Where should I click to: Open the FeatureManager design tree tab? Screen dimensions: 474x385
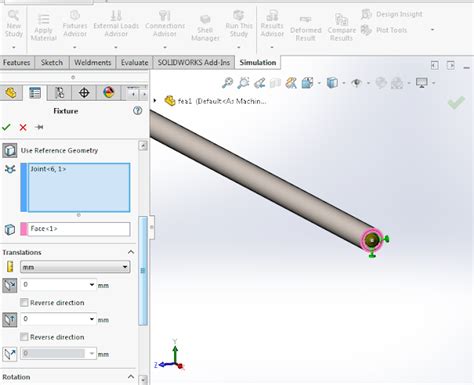11,92
